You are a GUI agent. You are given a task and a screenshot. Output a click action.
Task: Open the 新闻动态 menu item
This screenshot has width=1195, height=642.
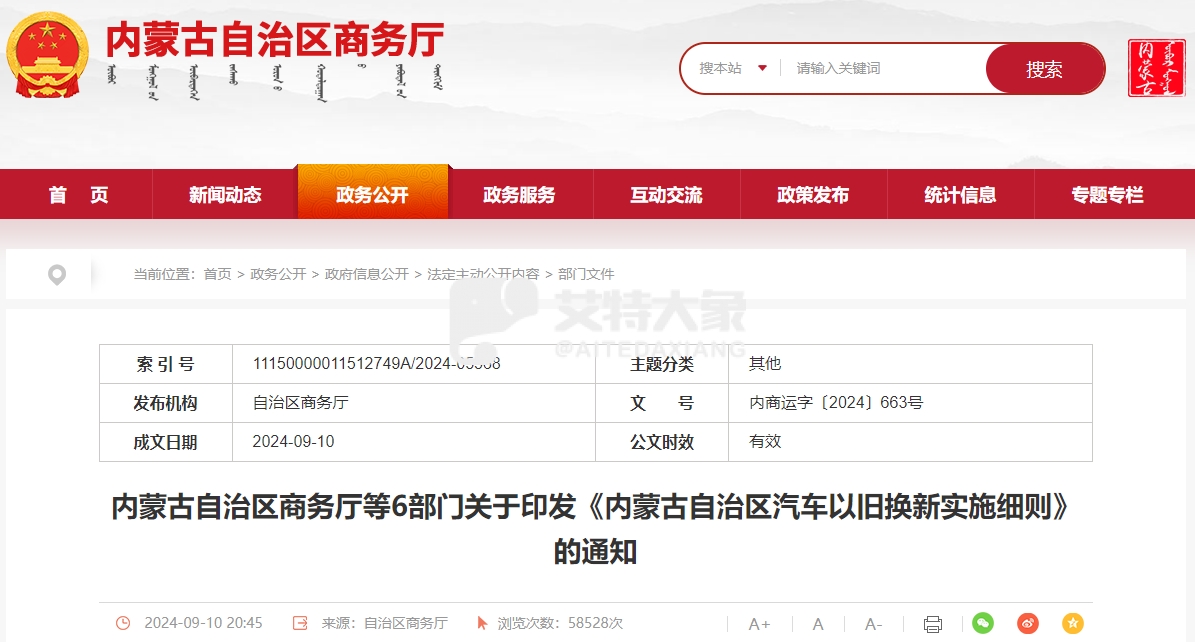pos(225,195)
